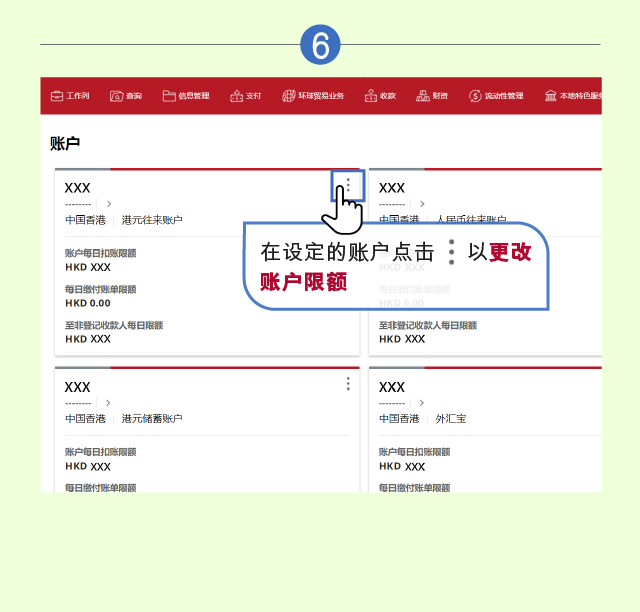Click the 工作列 briefcase icon
Screen dimensions: 640x612
(x=57, y=96)
